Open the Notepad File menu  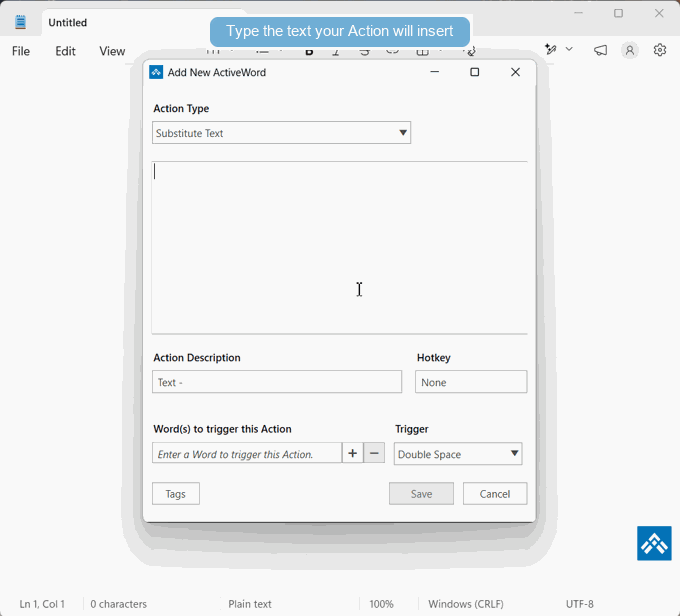pos(21,51)
